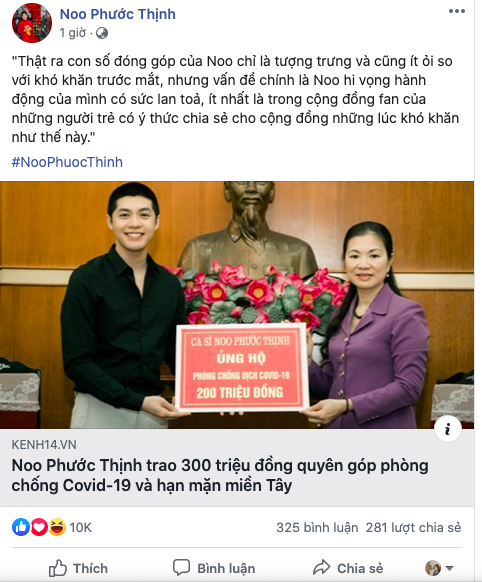Screen dimensions: 482x582
Task: Open the post timestamp 1 giờ
Action: (73, 33)
